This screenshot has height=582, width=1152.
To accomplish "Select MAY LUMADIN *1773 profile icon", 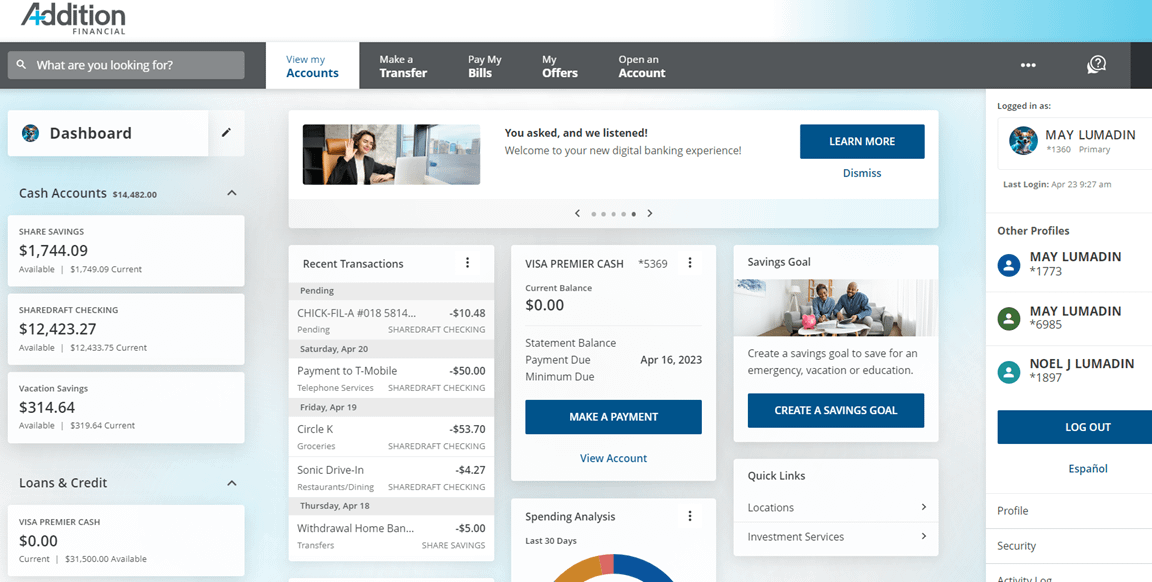I will (1009, 265).
